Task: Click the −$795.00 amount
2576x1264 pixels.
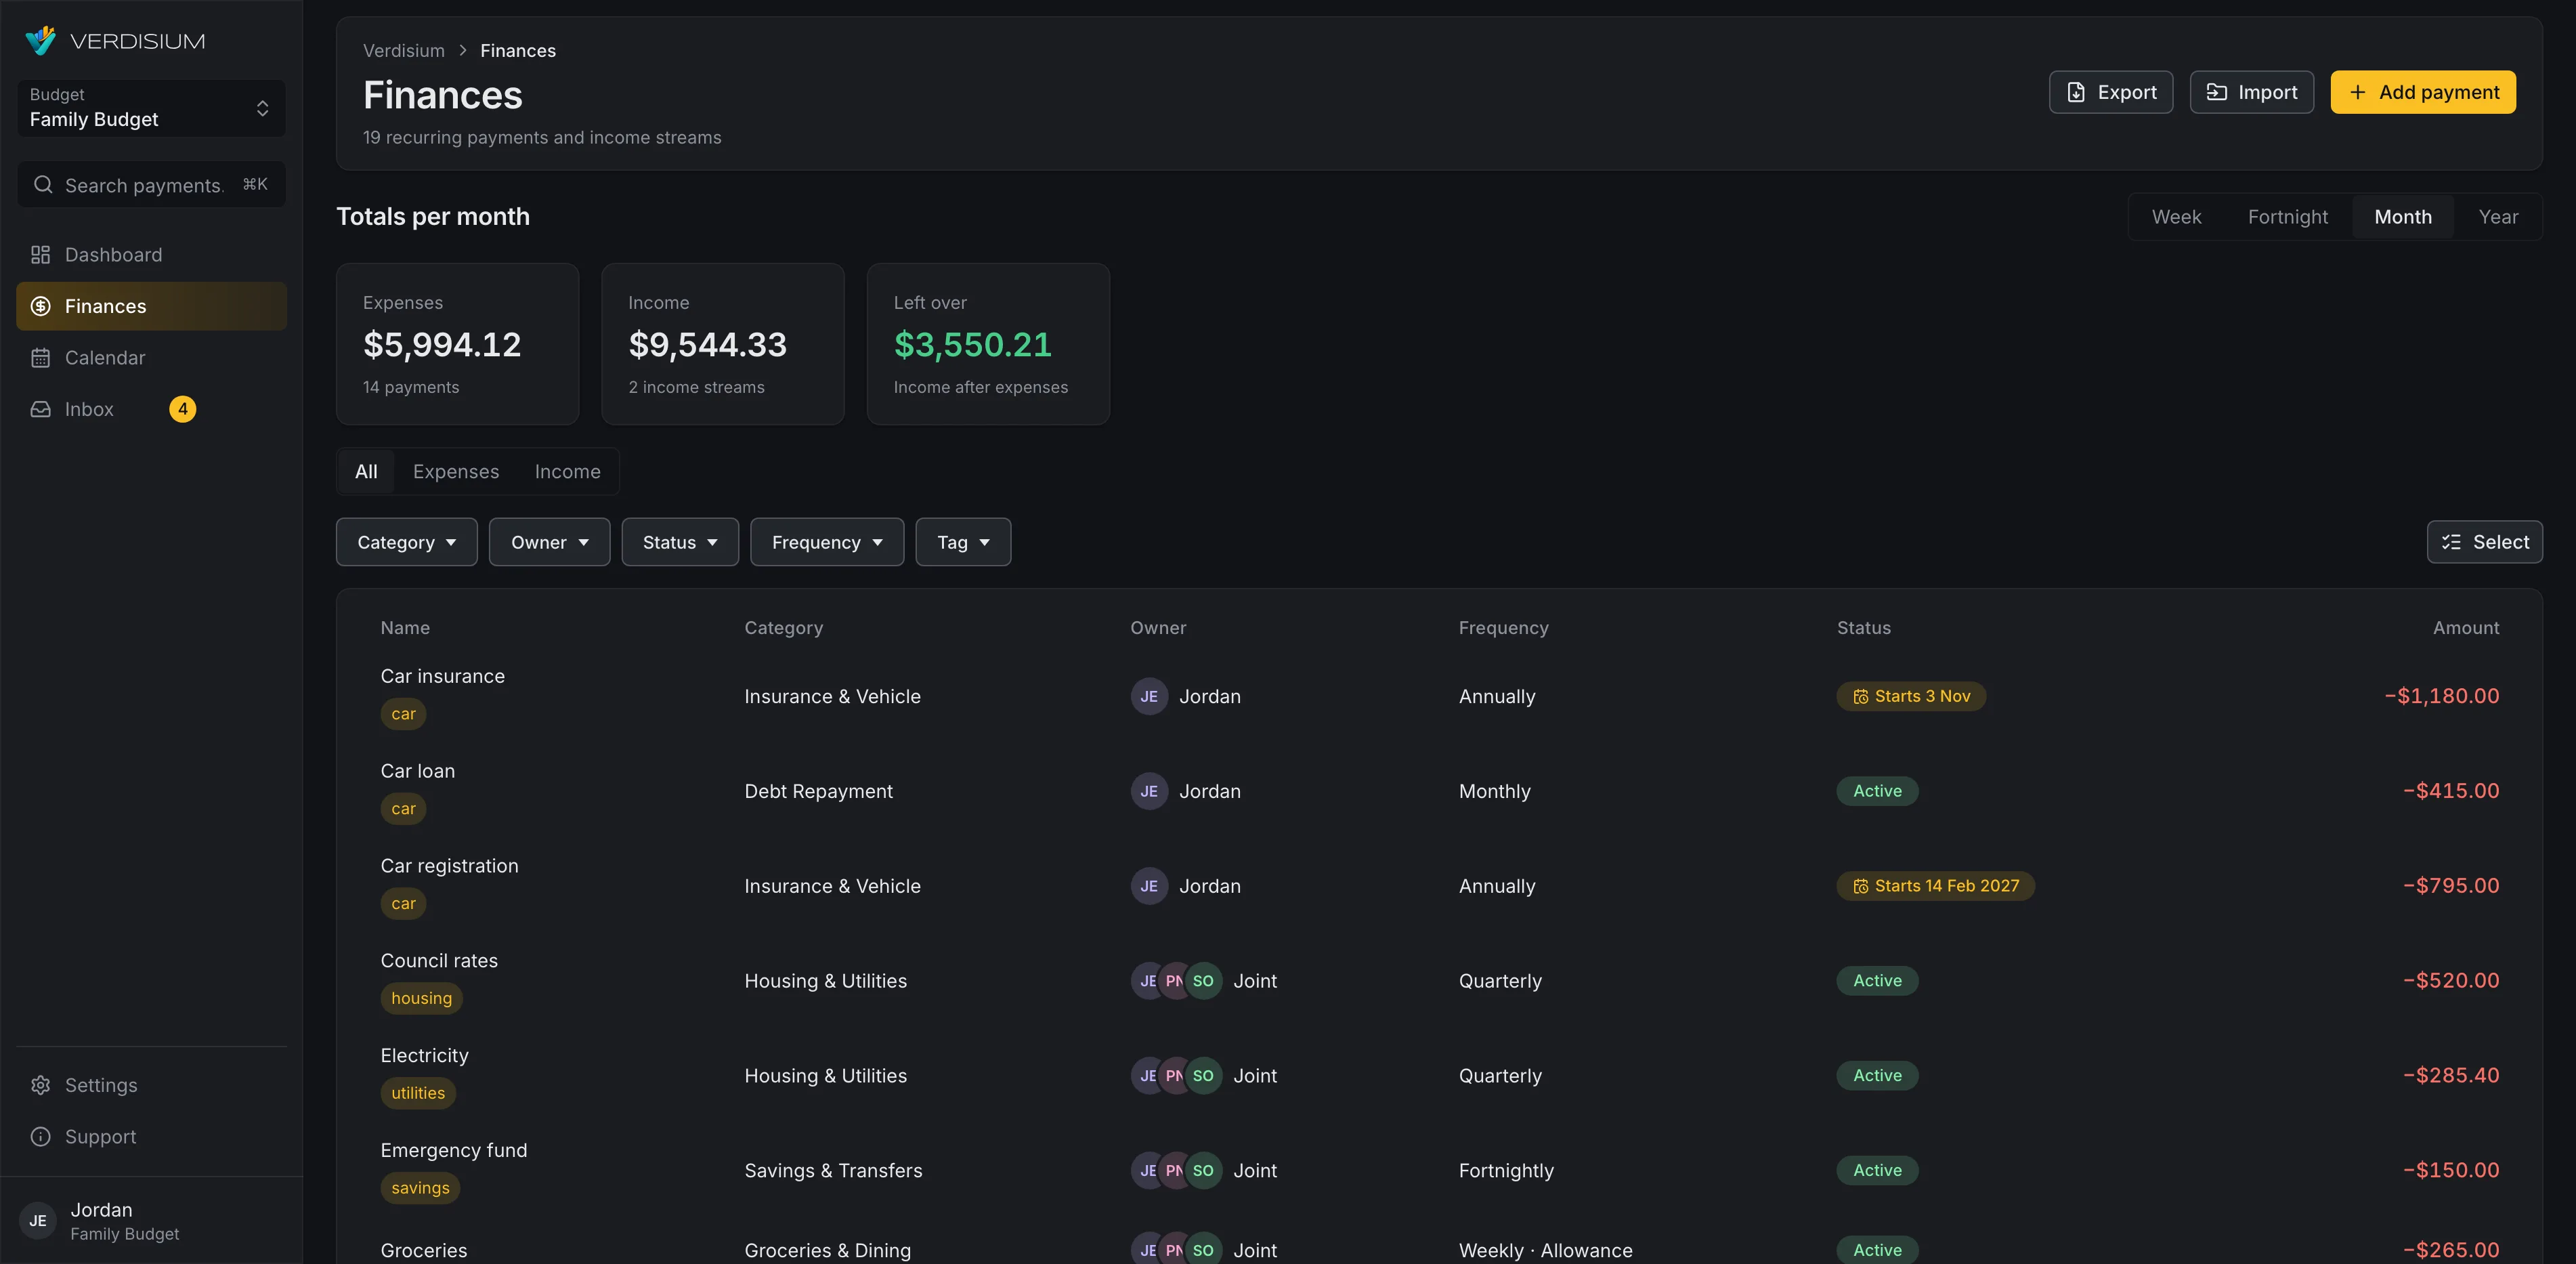Action: click(x=2451, y=886)
